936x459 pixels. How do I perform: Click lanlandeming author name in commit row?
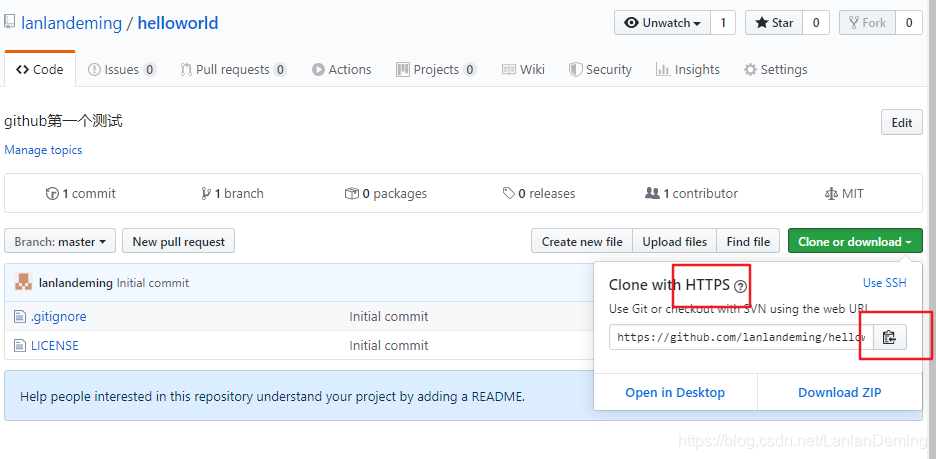point(76,283)
